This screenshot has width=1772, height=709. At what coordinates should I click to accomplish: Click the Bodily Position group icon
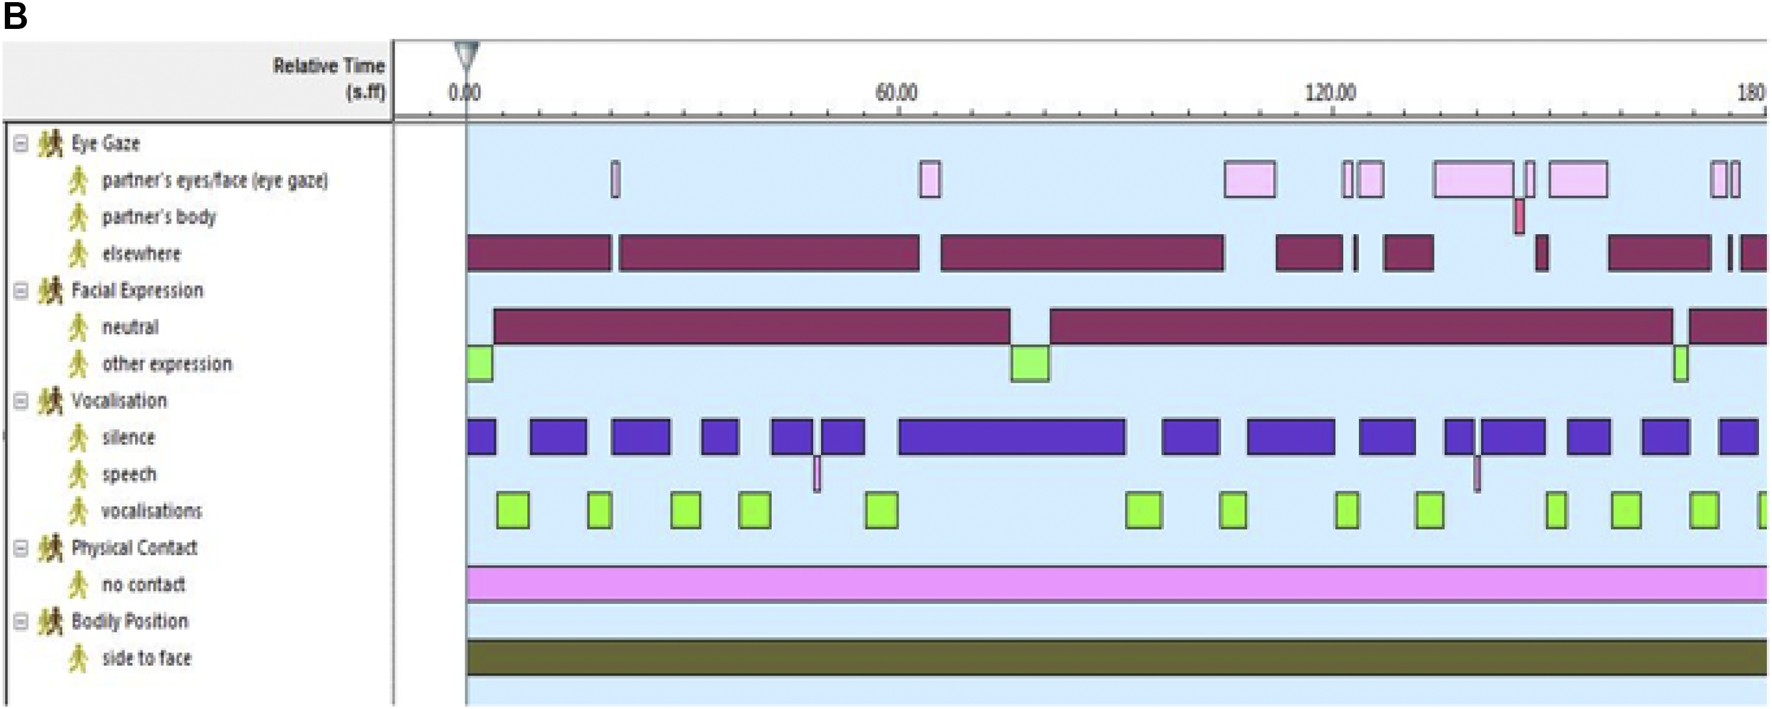50,622
